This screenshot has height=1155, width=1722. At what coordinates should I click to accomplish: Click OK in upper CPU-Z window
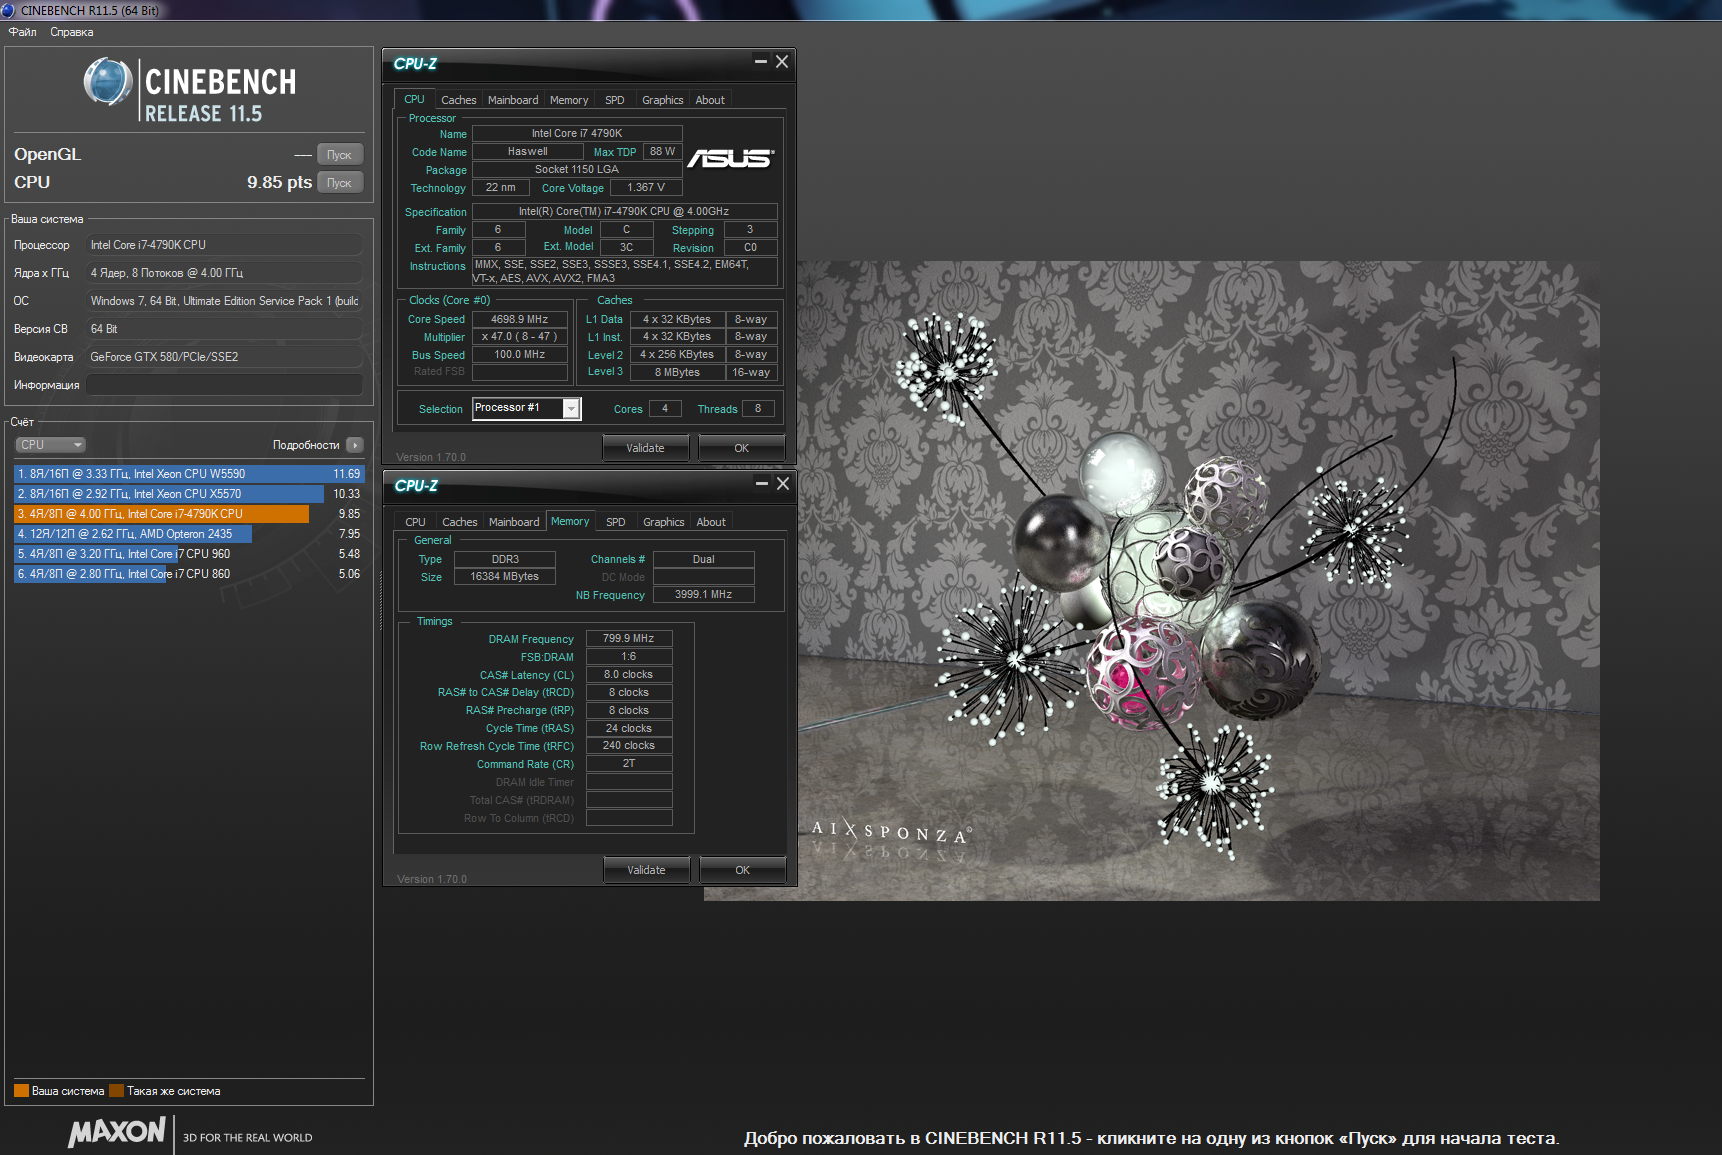tap(742, 448)
